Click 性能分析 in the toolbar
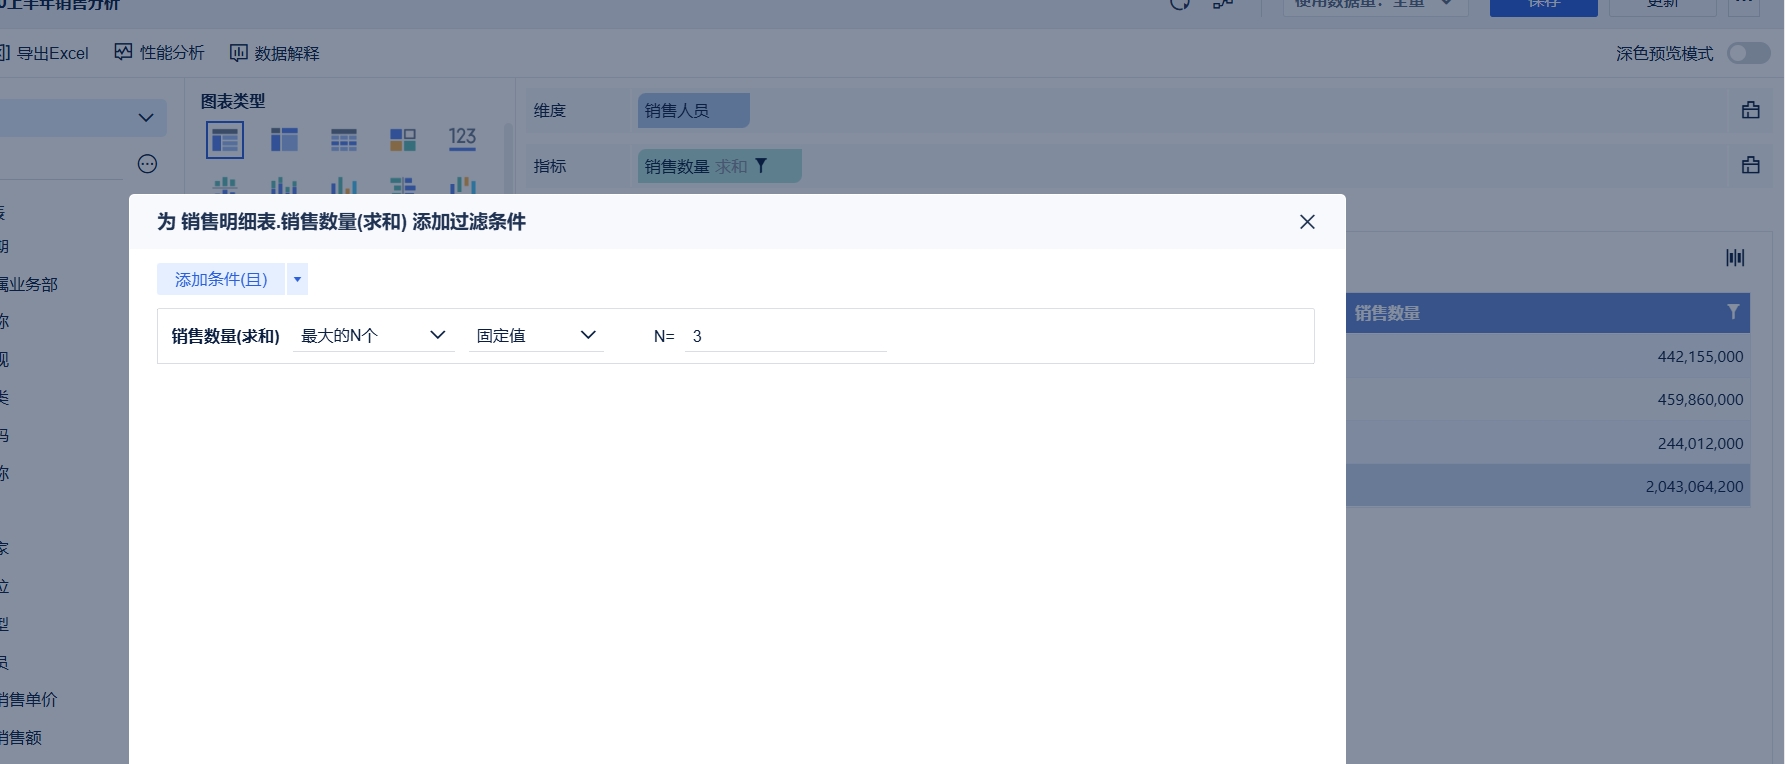 tap(160, 53)
